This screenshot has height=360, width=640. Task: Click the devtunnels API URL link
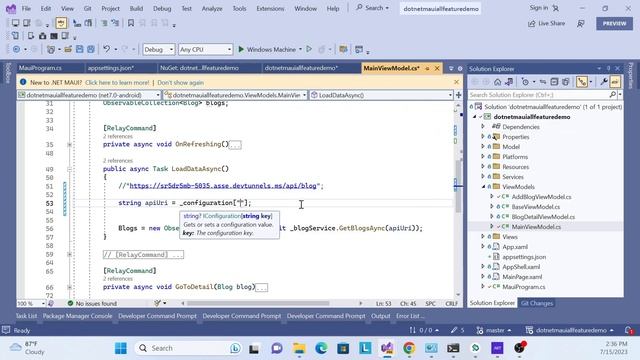coord(223,186)
